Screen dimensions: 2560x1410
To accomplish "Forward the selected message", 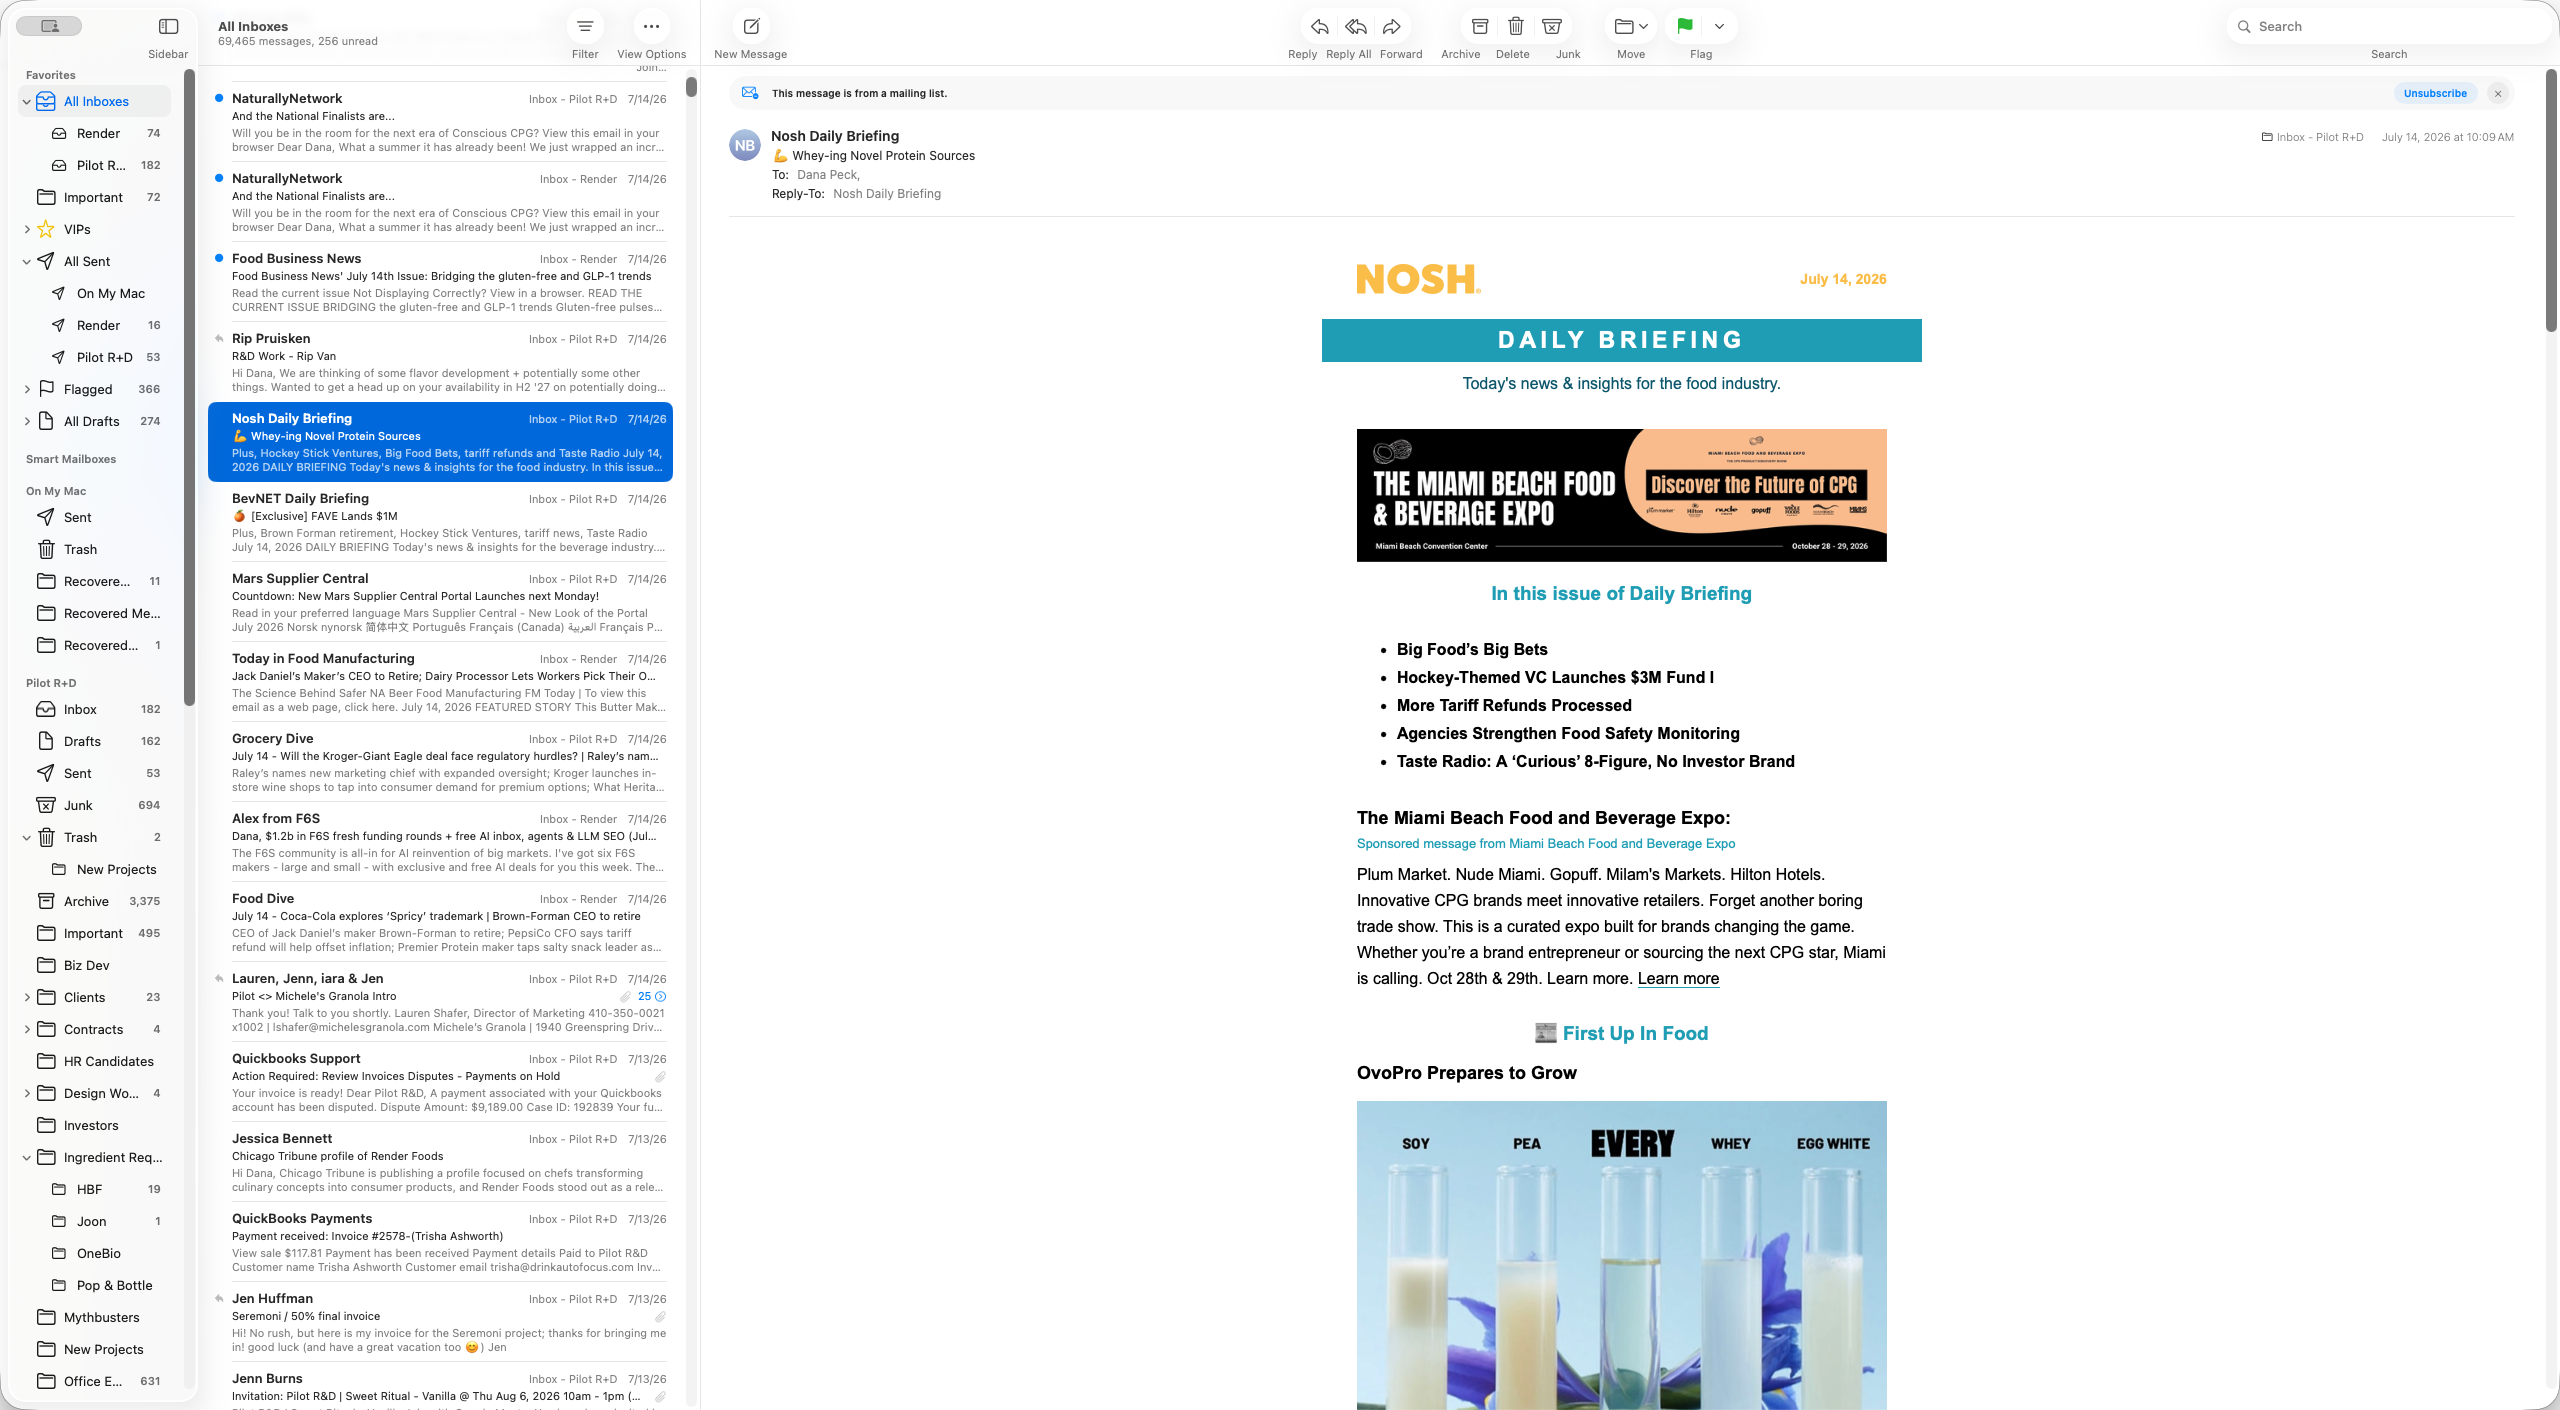I will 1391,27.
